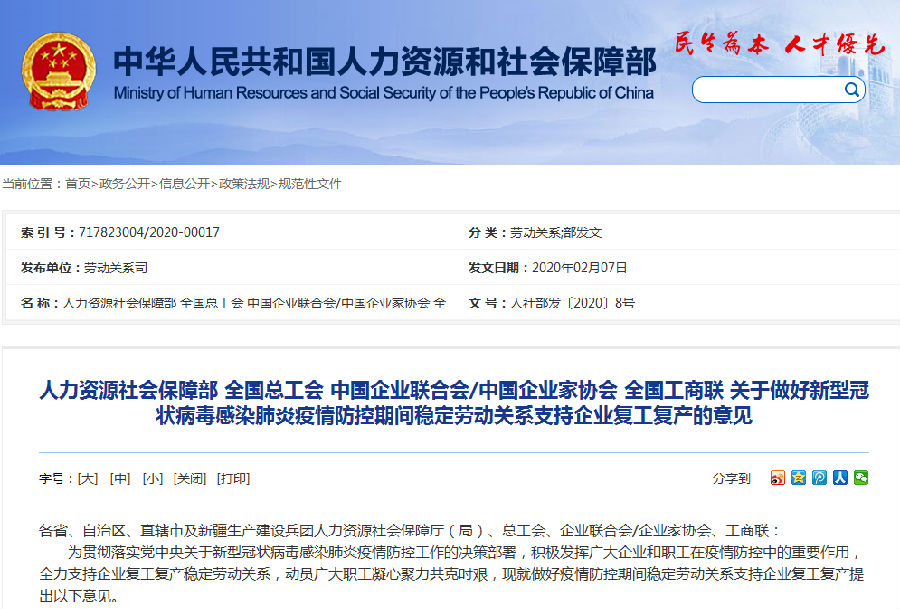Go to 首页 in breadcrumb
This screenshot has height=609, width=900.
point(77,184)
